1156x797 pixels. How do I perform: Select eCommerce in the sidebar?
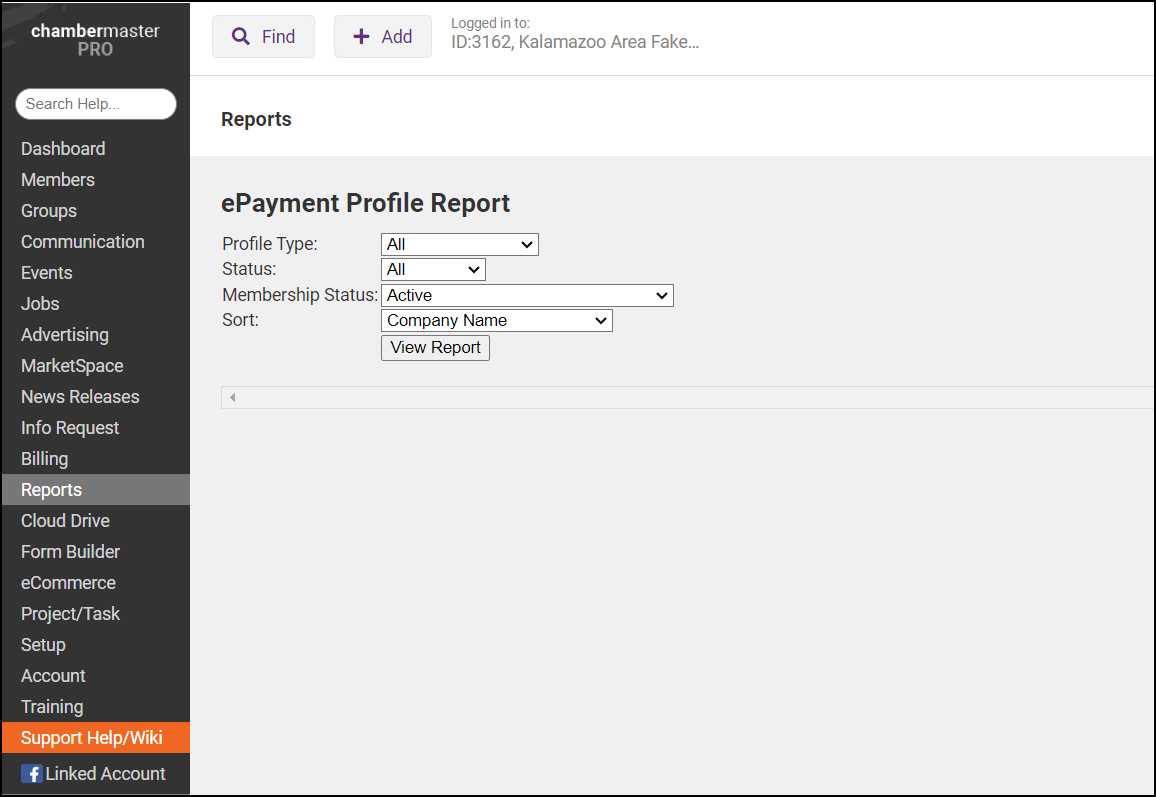[68, 583]
